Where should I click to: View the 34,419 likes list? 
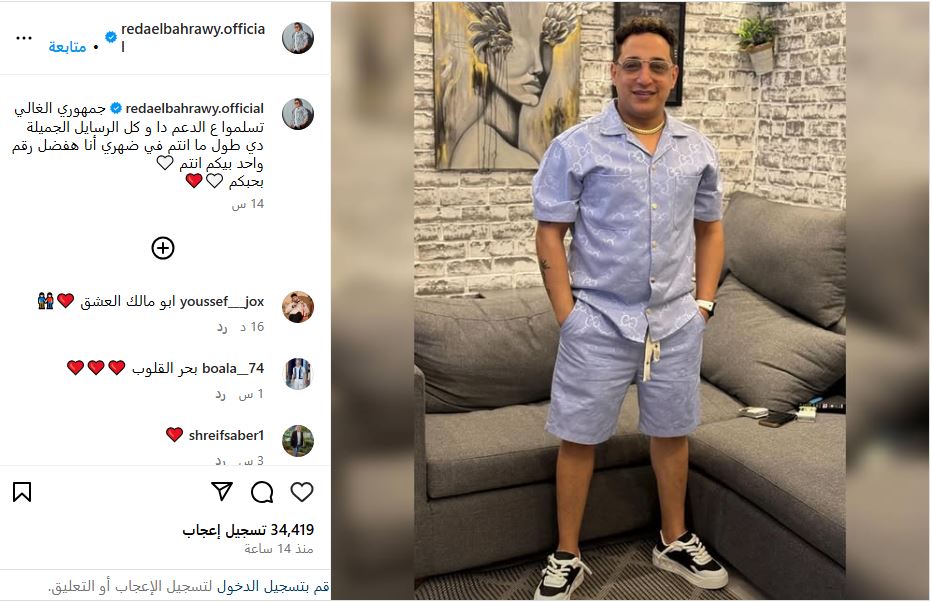(248, 530)
